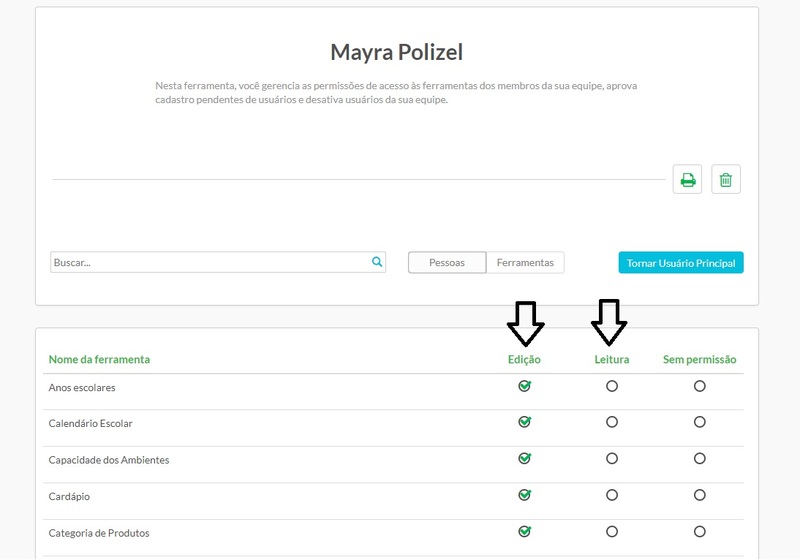
Task: Select Edição for Anos escolares
Action: pos(524,386)
